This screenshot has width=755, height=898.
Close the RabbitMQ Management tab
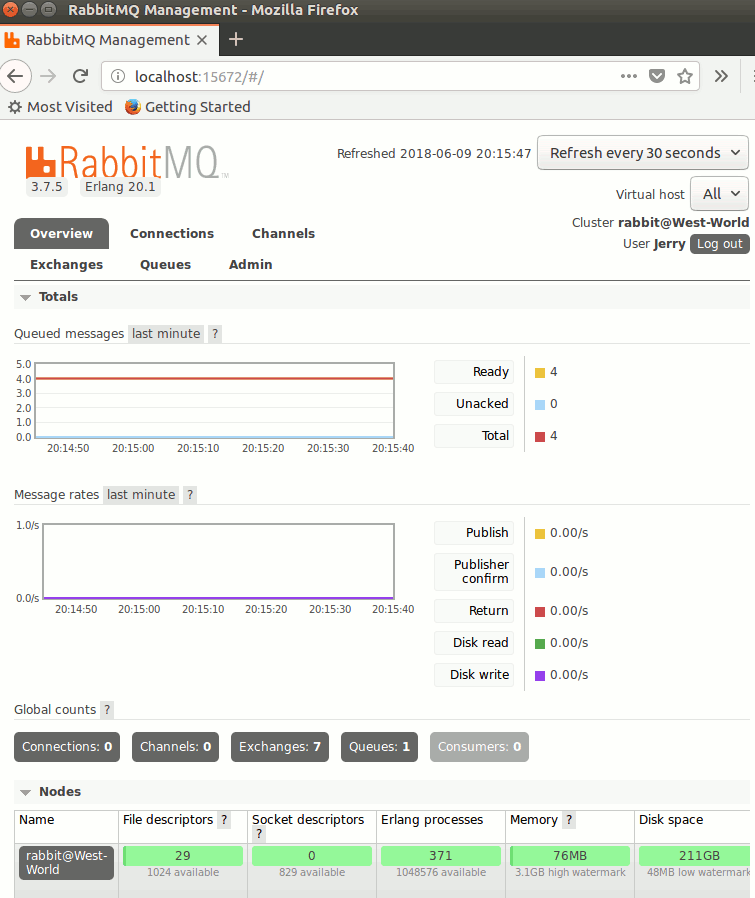point(202,40)
